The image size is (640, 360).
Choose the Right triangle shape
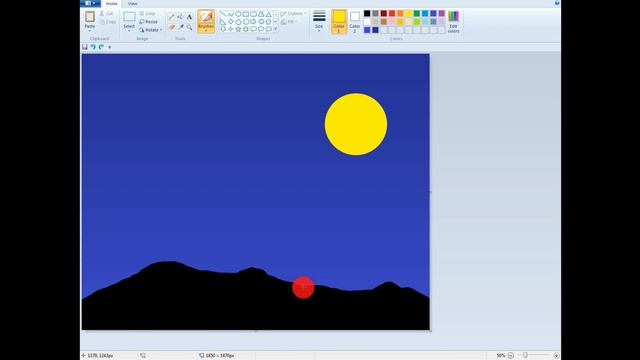pyautogui.click(x=223, y=22)
